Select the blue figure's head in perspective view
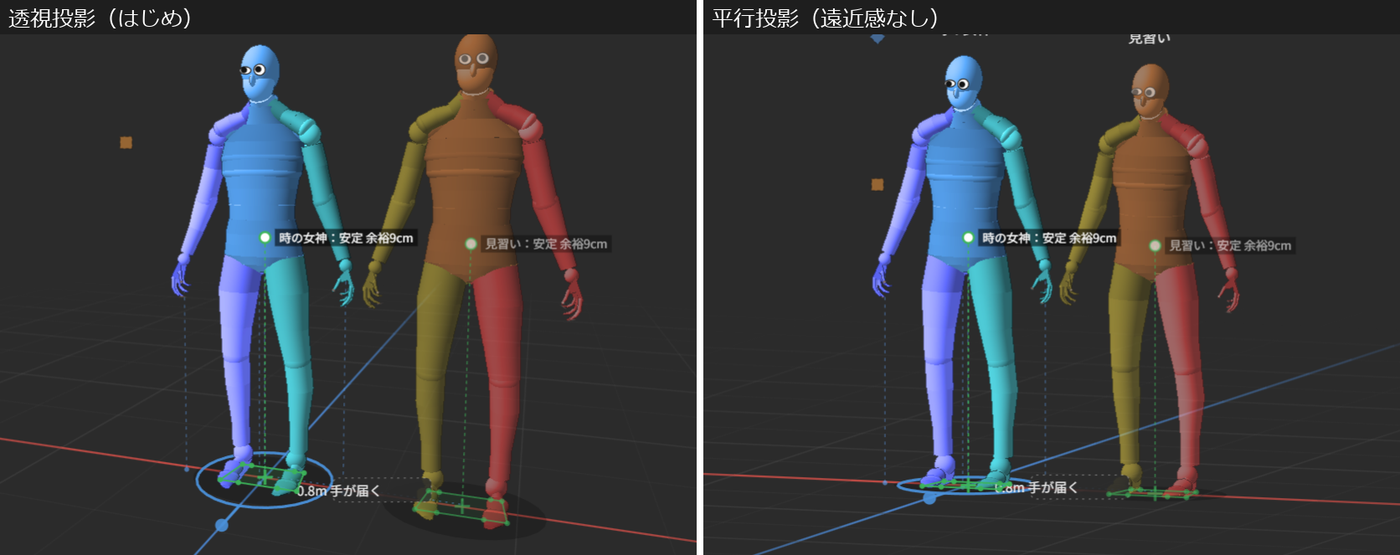Image resolution: width=1400 pixels, height=555 pixels. (260, 72)
